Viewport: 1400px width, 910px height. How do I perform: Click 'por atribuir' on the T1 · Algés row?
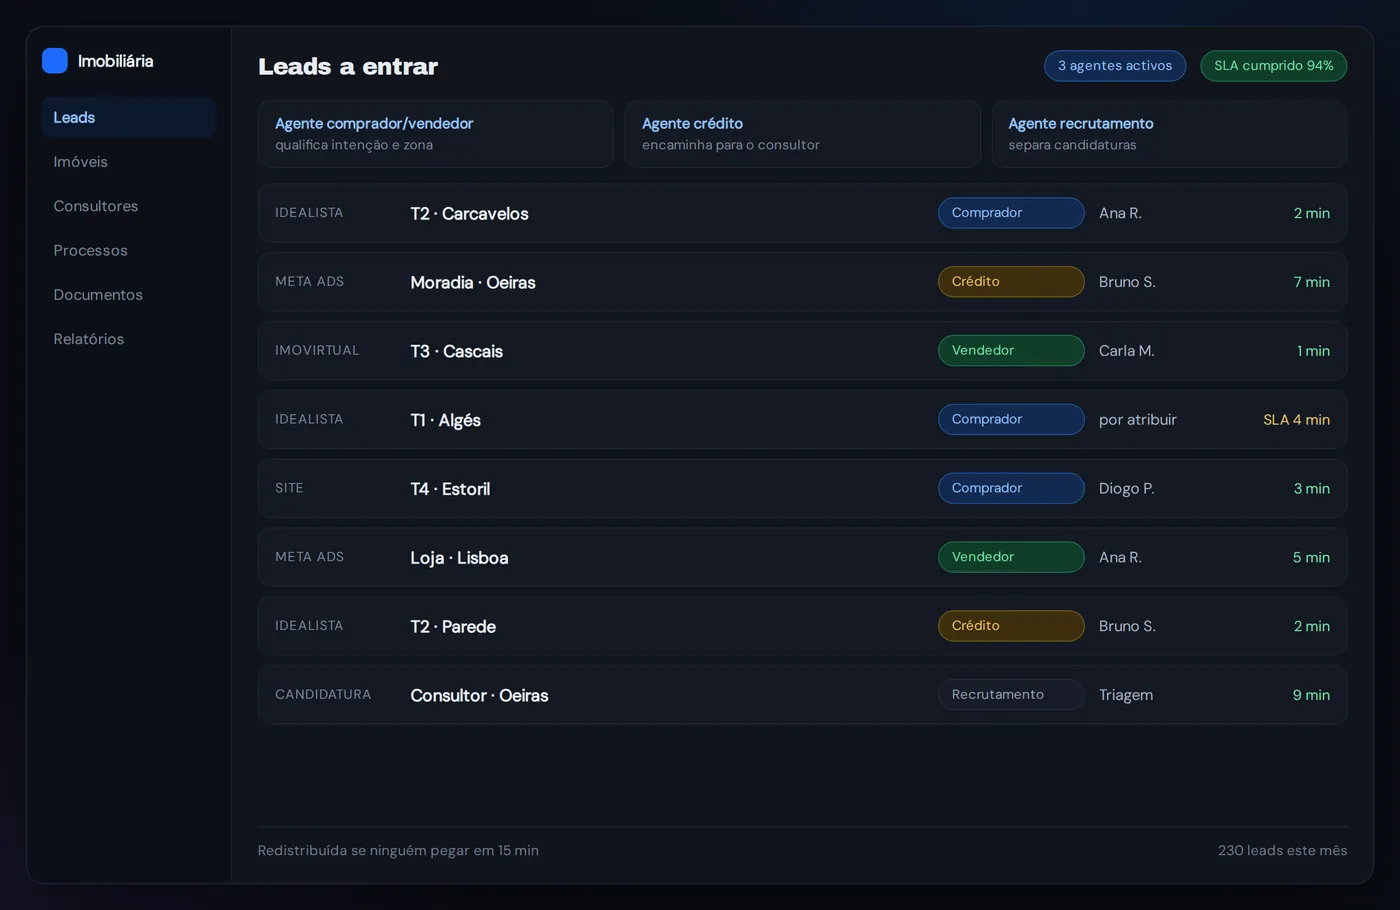pos(1138,420)
